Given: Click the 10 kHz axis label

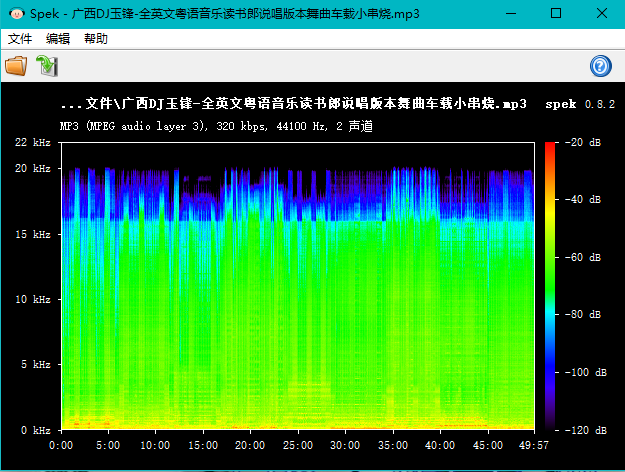Looking at the screenshot, I should (33, 299).
